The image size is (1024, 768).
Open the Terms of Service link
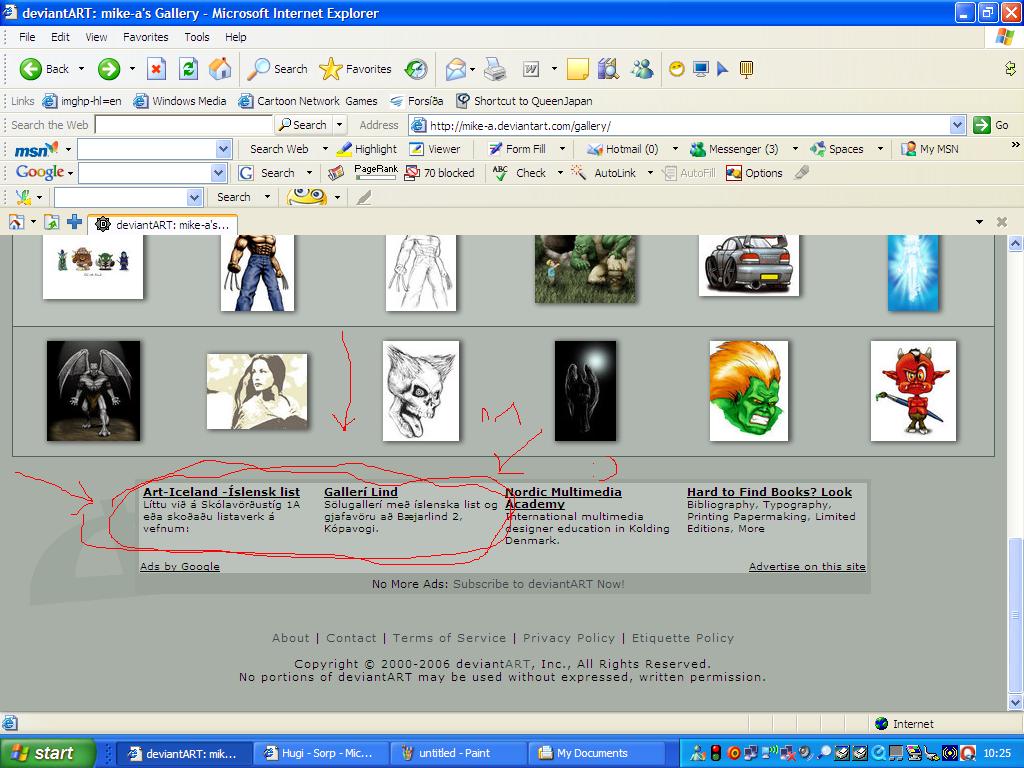[449, 638]
